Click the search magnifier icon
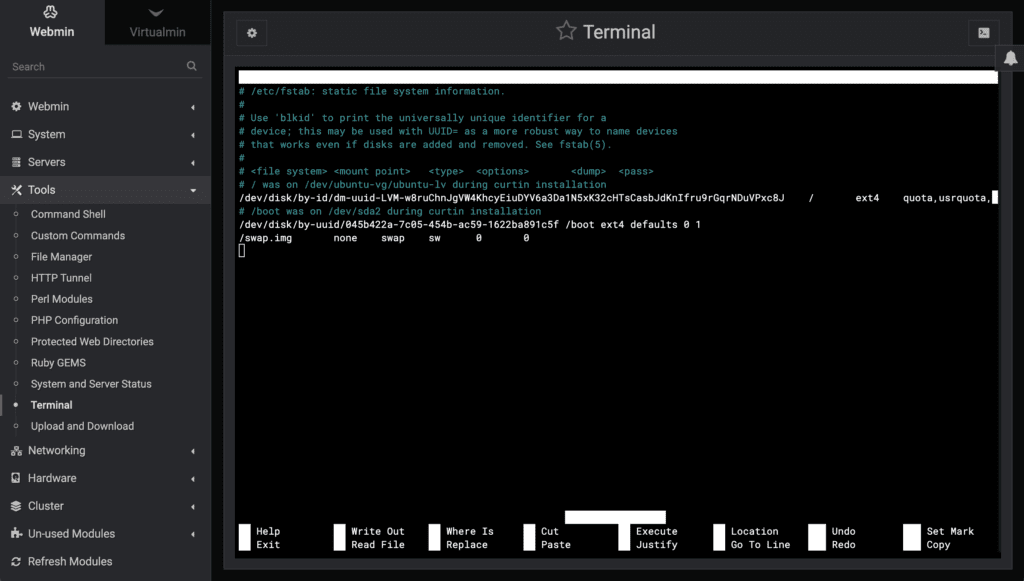The width and height of the screenshot is (1024, 581). coord(190,66)
